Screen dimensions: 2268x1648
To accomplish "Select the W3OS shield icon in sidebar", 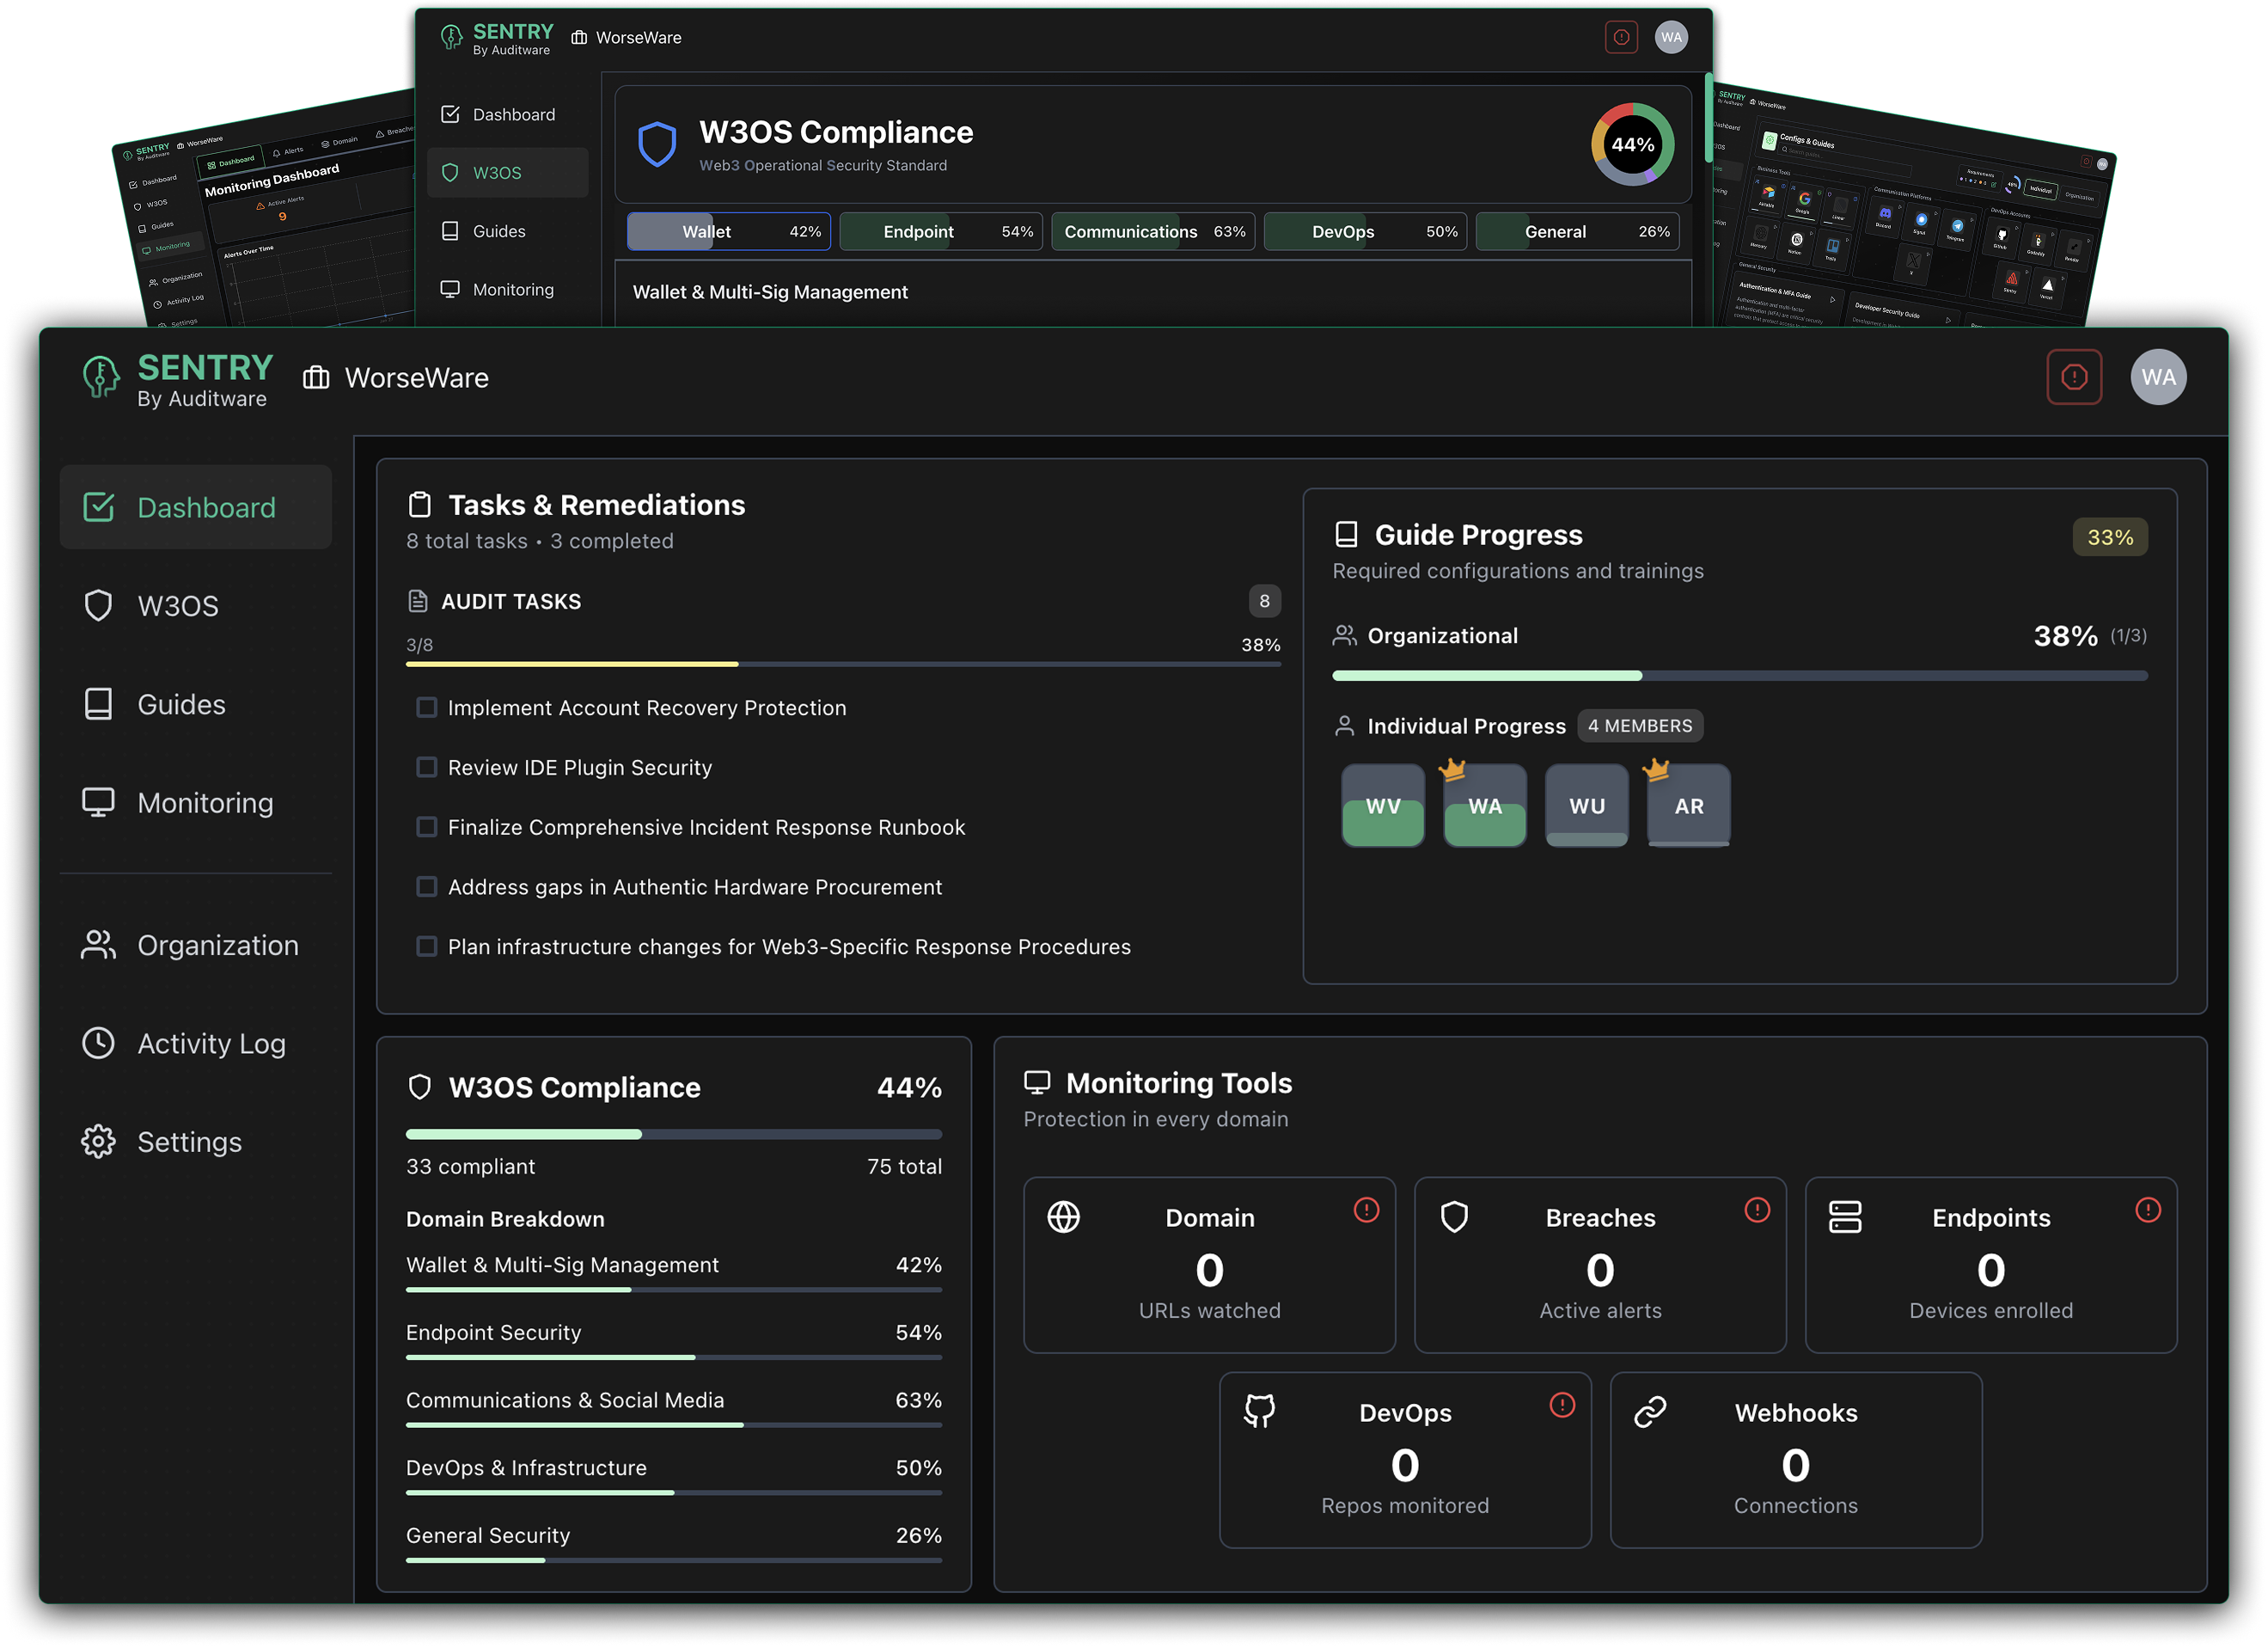I will click(98, 604).
